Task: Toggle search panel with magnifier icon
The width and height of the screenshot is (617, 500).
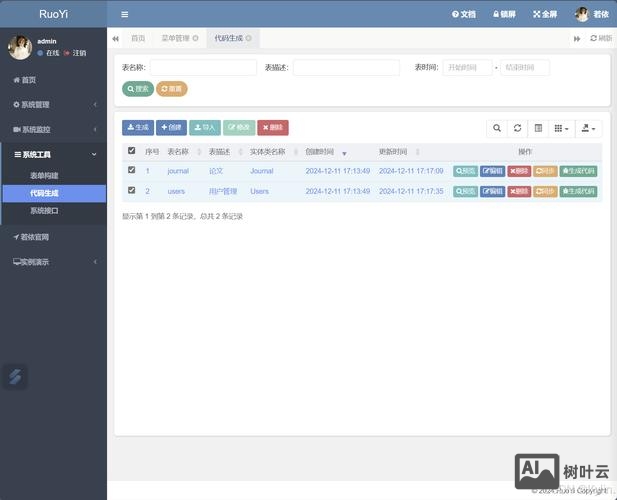Action: coord(497,128)
